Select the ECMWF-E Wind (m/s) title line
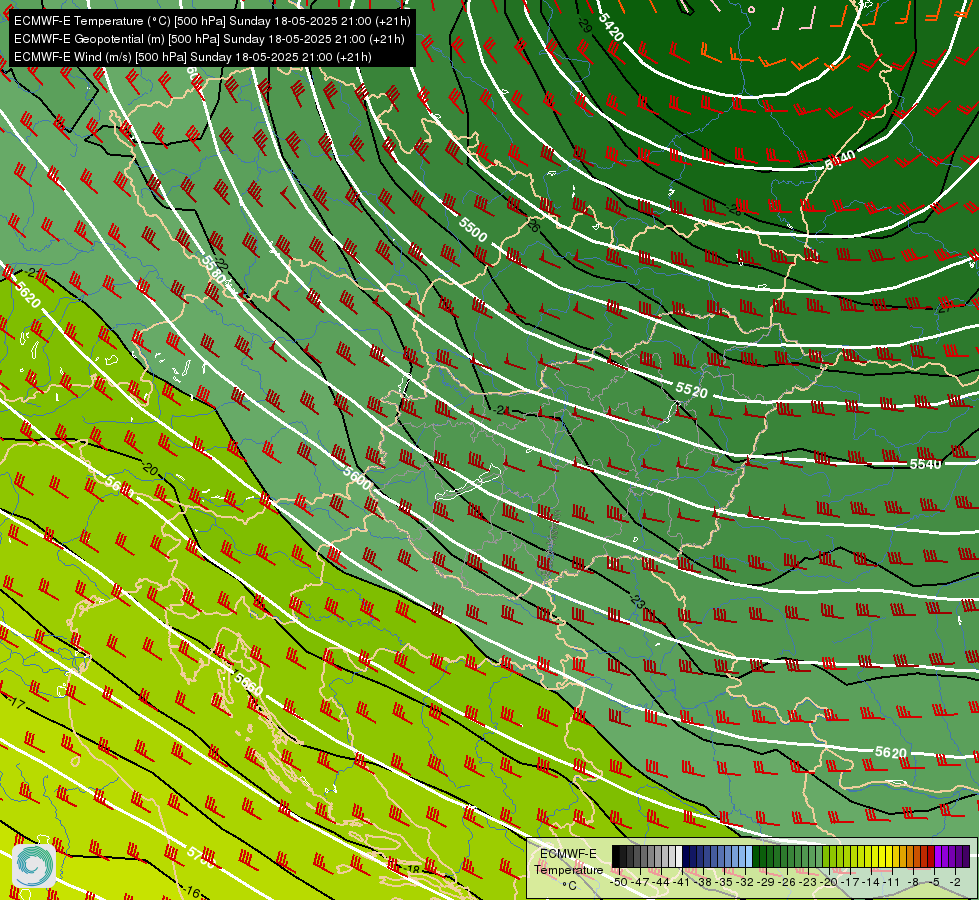Image resolution: width=979 pixels, height=900 pixels. click(x=192, y=57)
